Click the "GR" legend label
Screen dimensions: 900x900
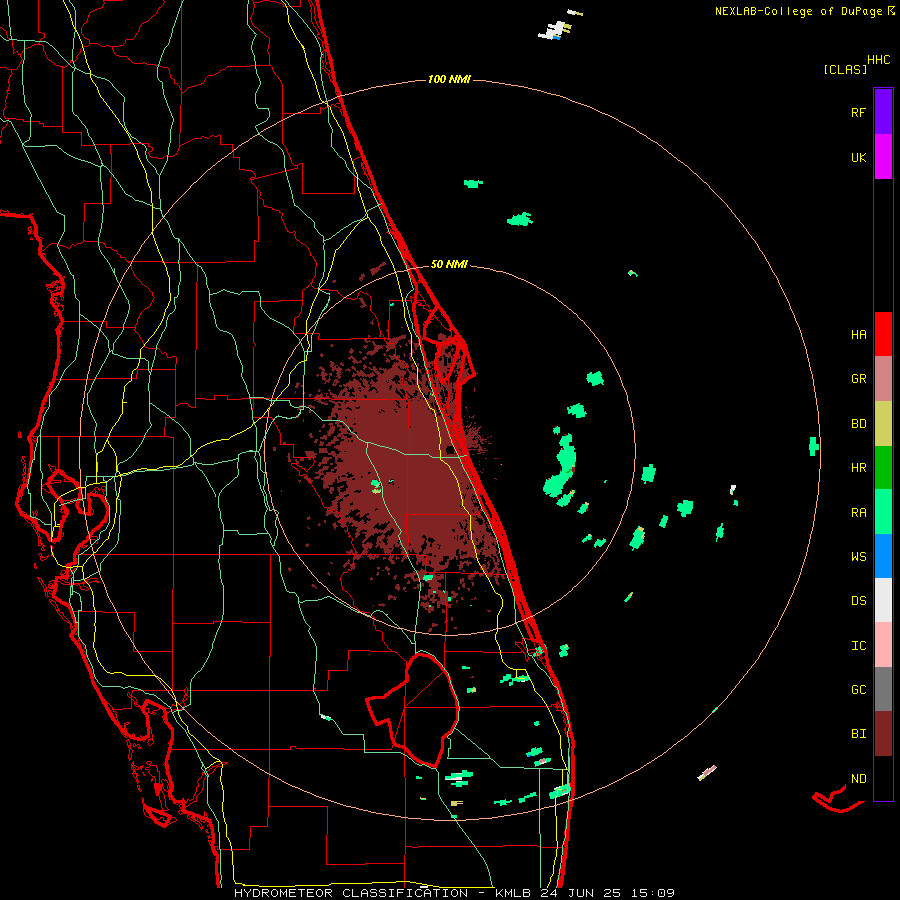click(858, 379)
